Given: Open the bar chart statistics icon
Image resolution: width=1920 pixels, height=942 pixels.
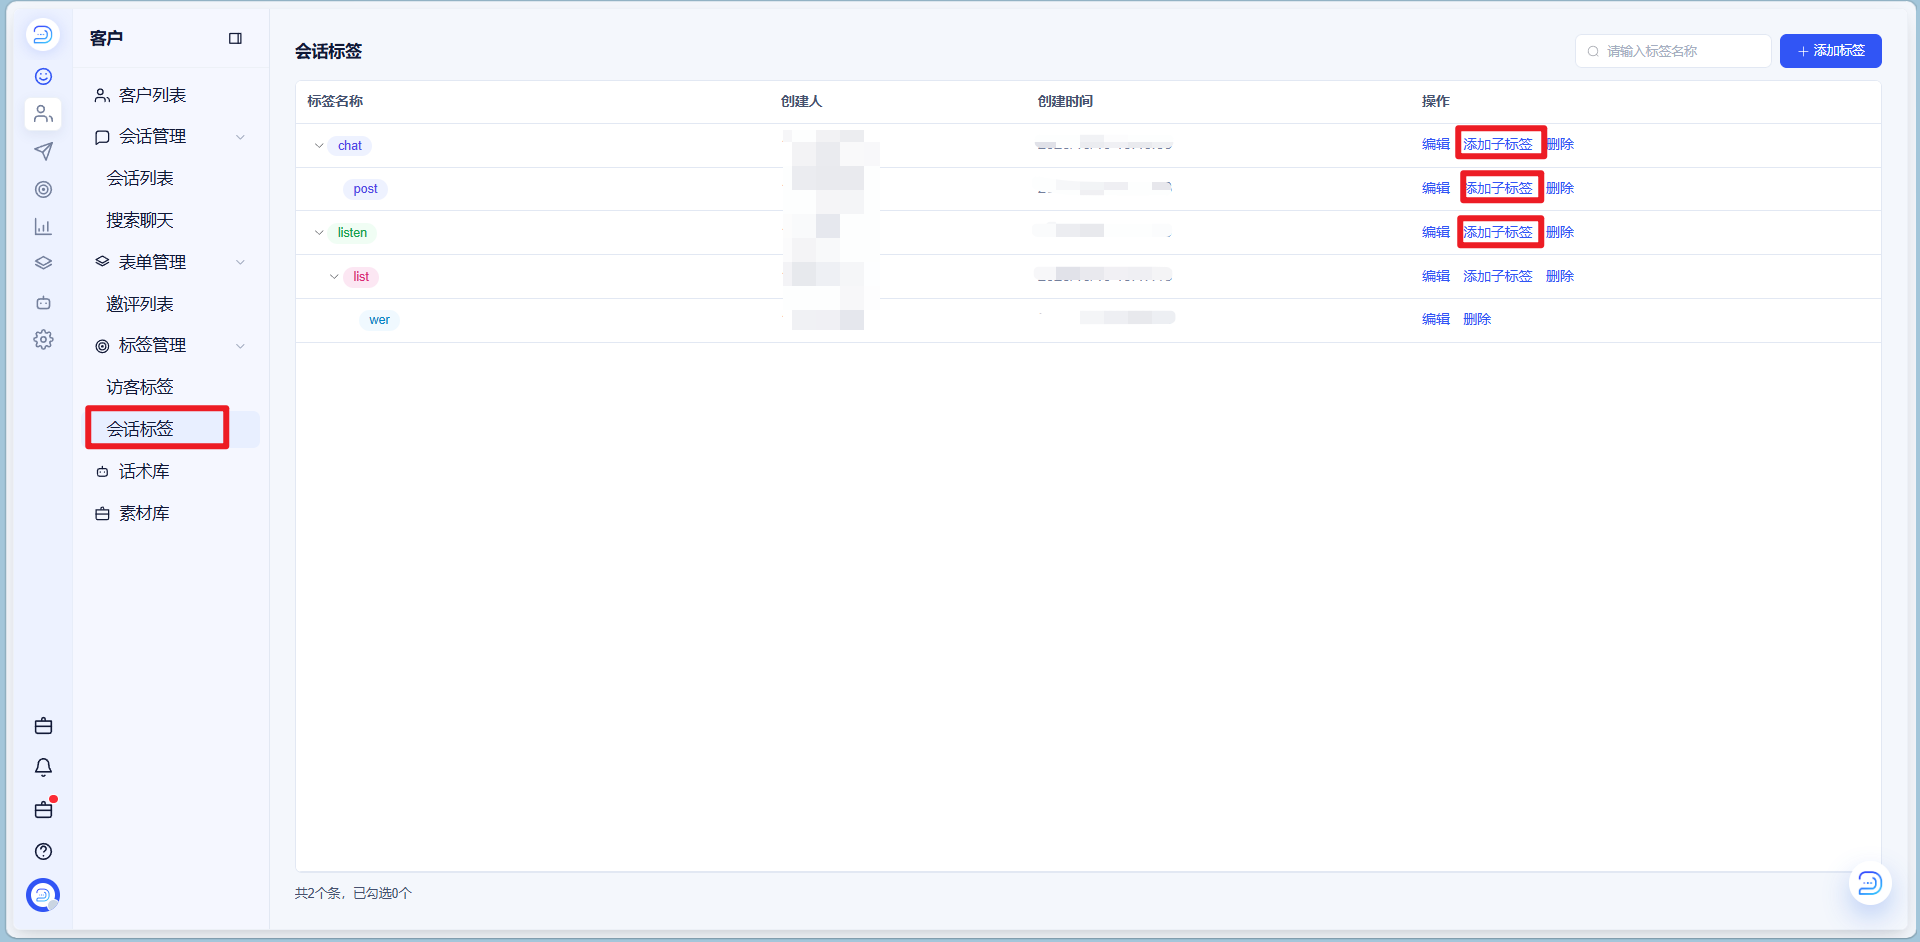Looking at the screenshot, I should tap(43, 227).
